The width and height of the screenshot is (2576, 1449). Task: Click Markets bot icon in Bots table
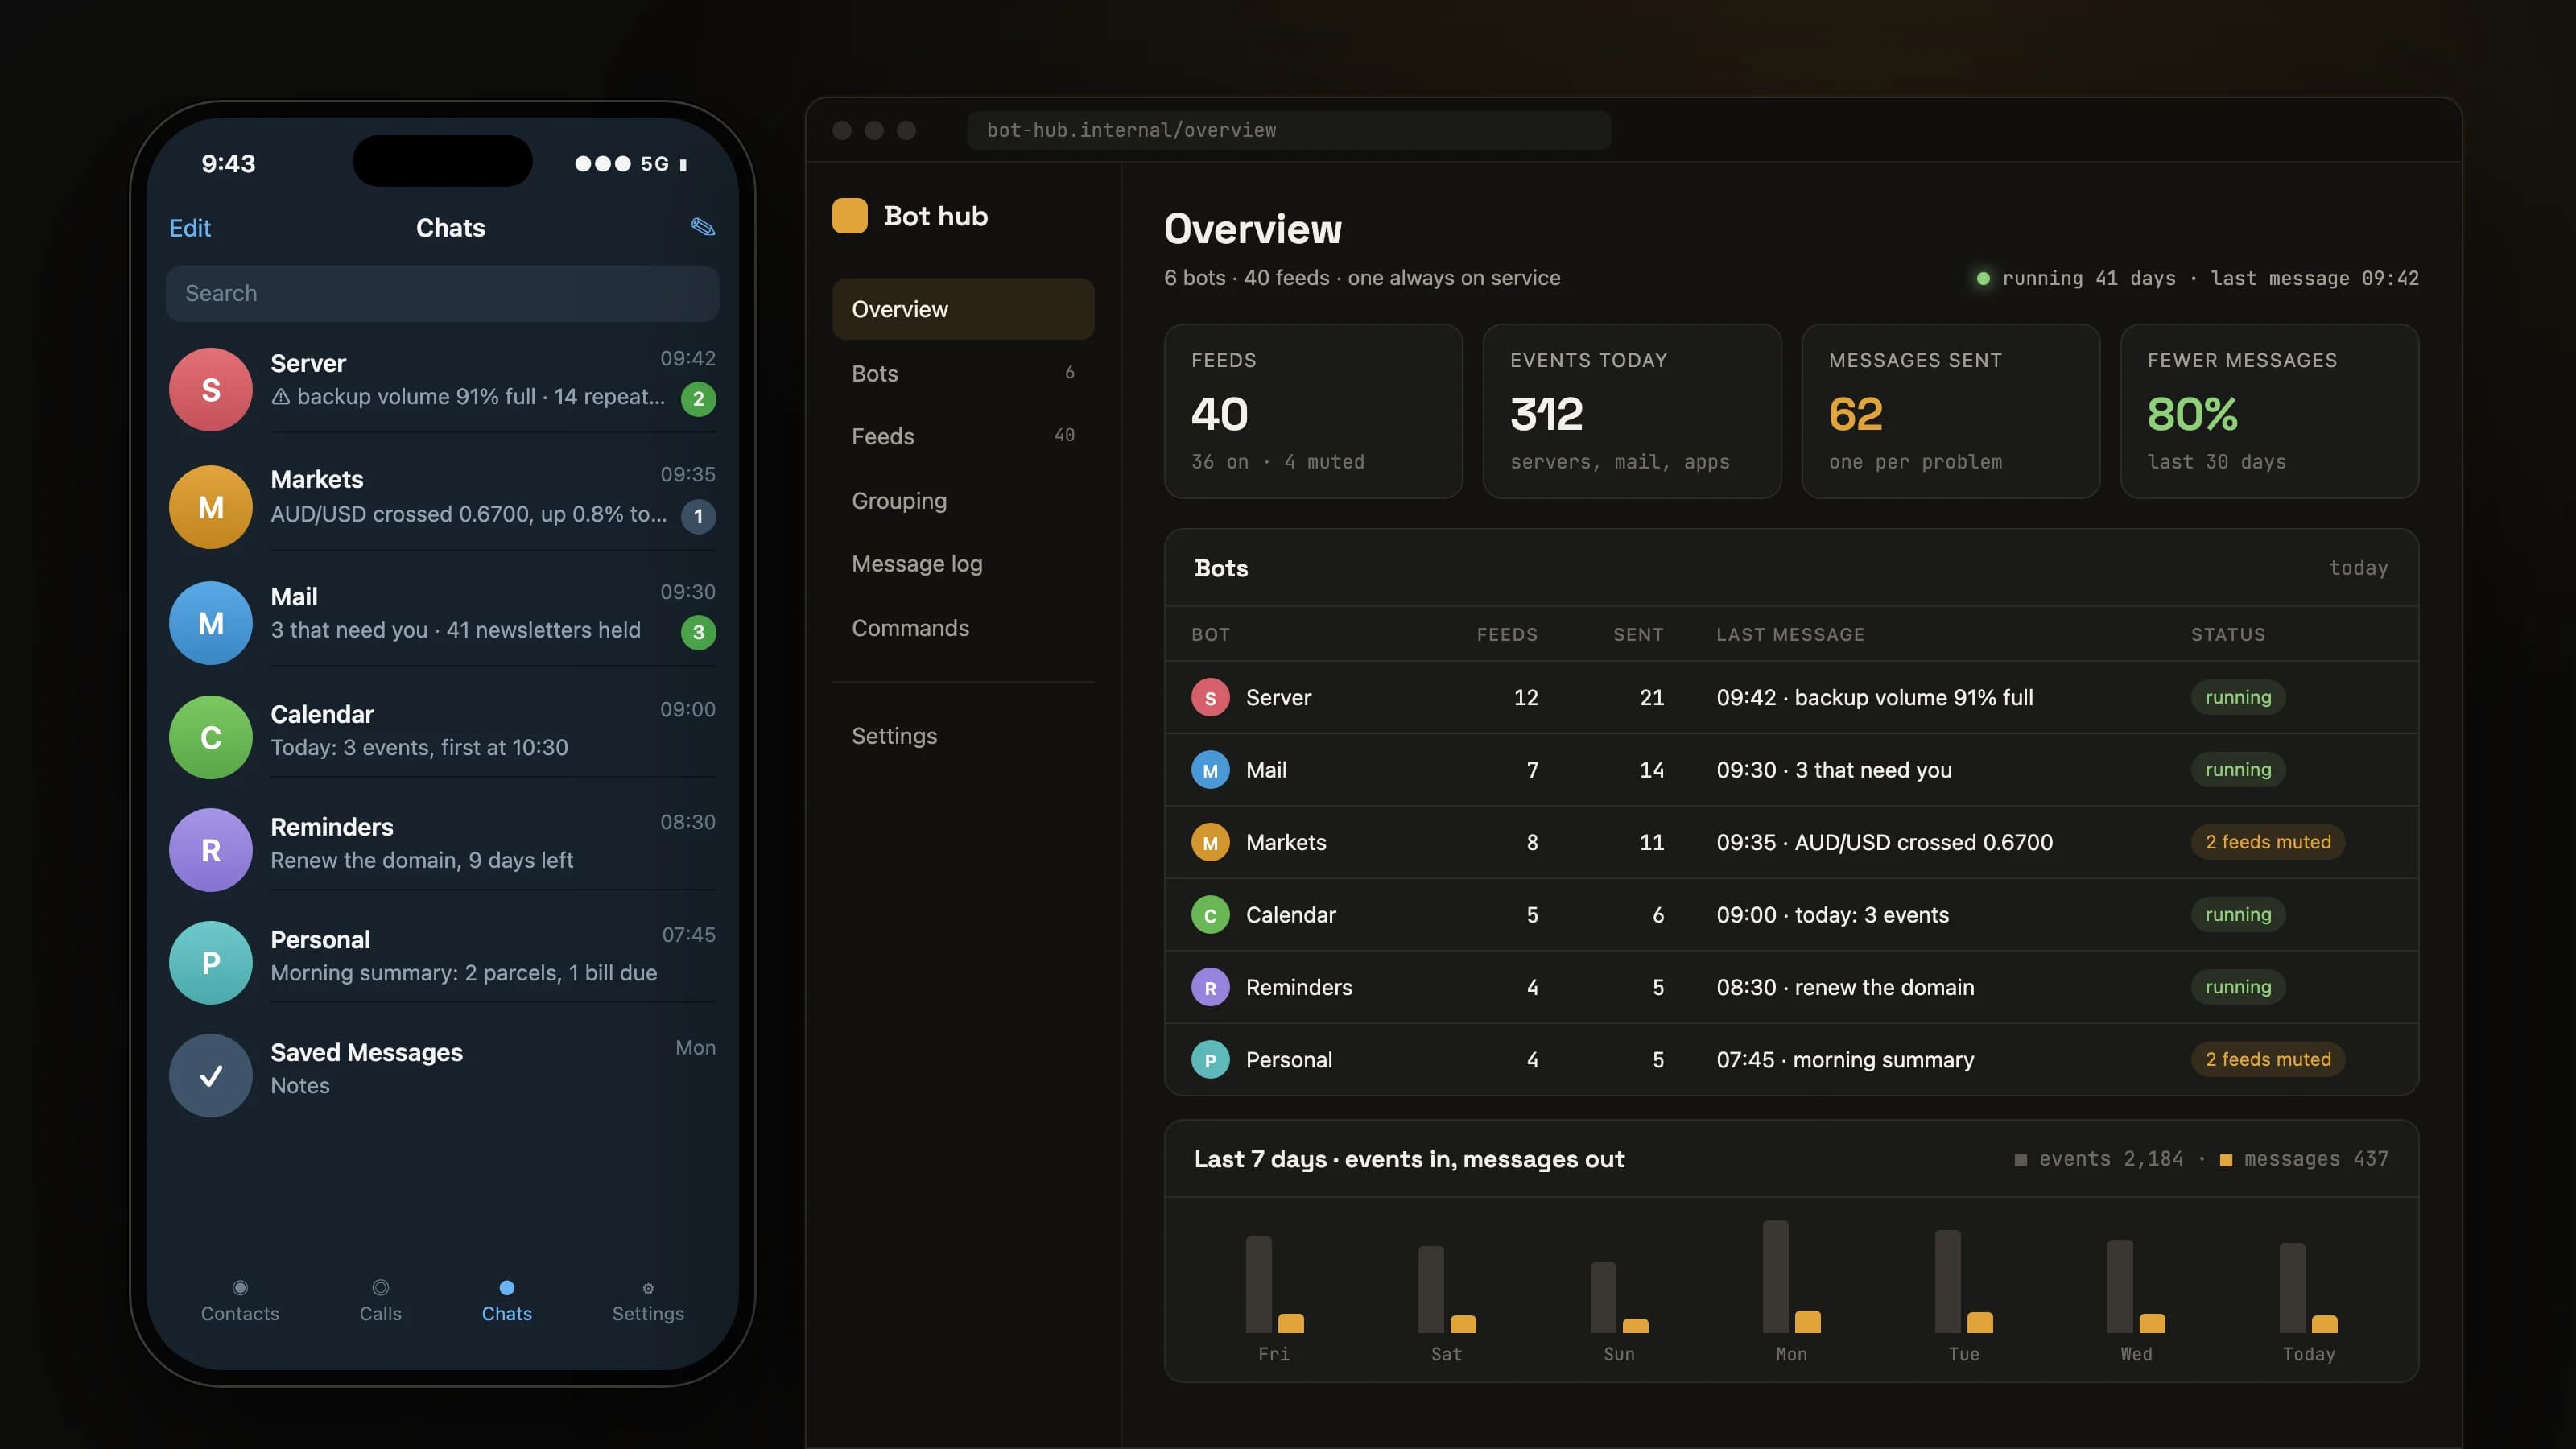(x=1210, y=842)
